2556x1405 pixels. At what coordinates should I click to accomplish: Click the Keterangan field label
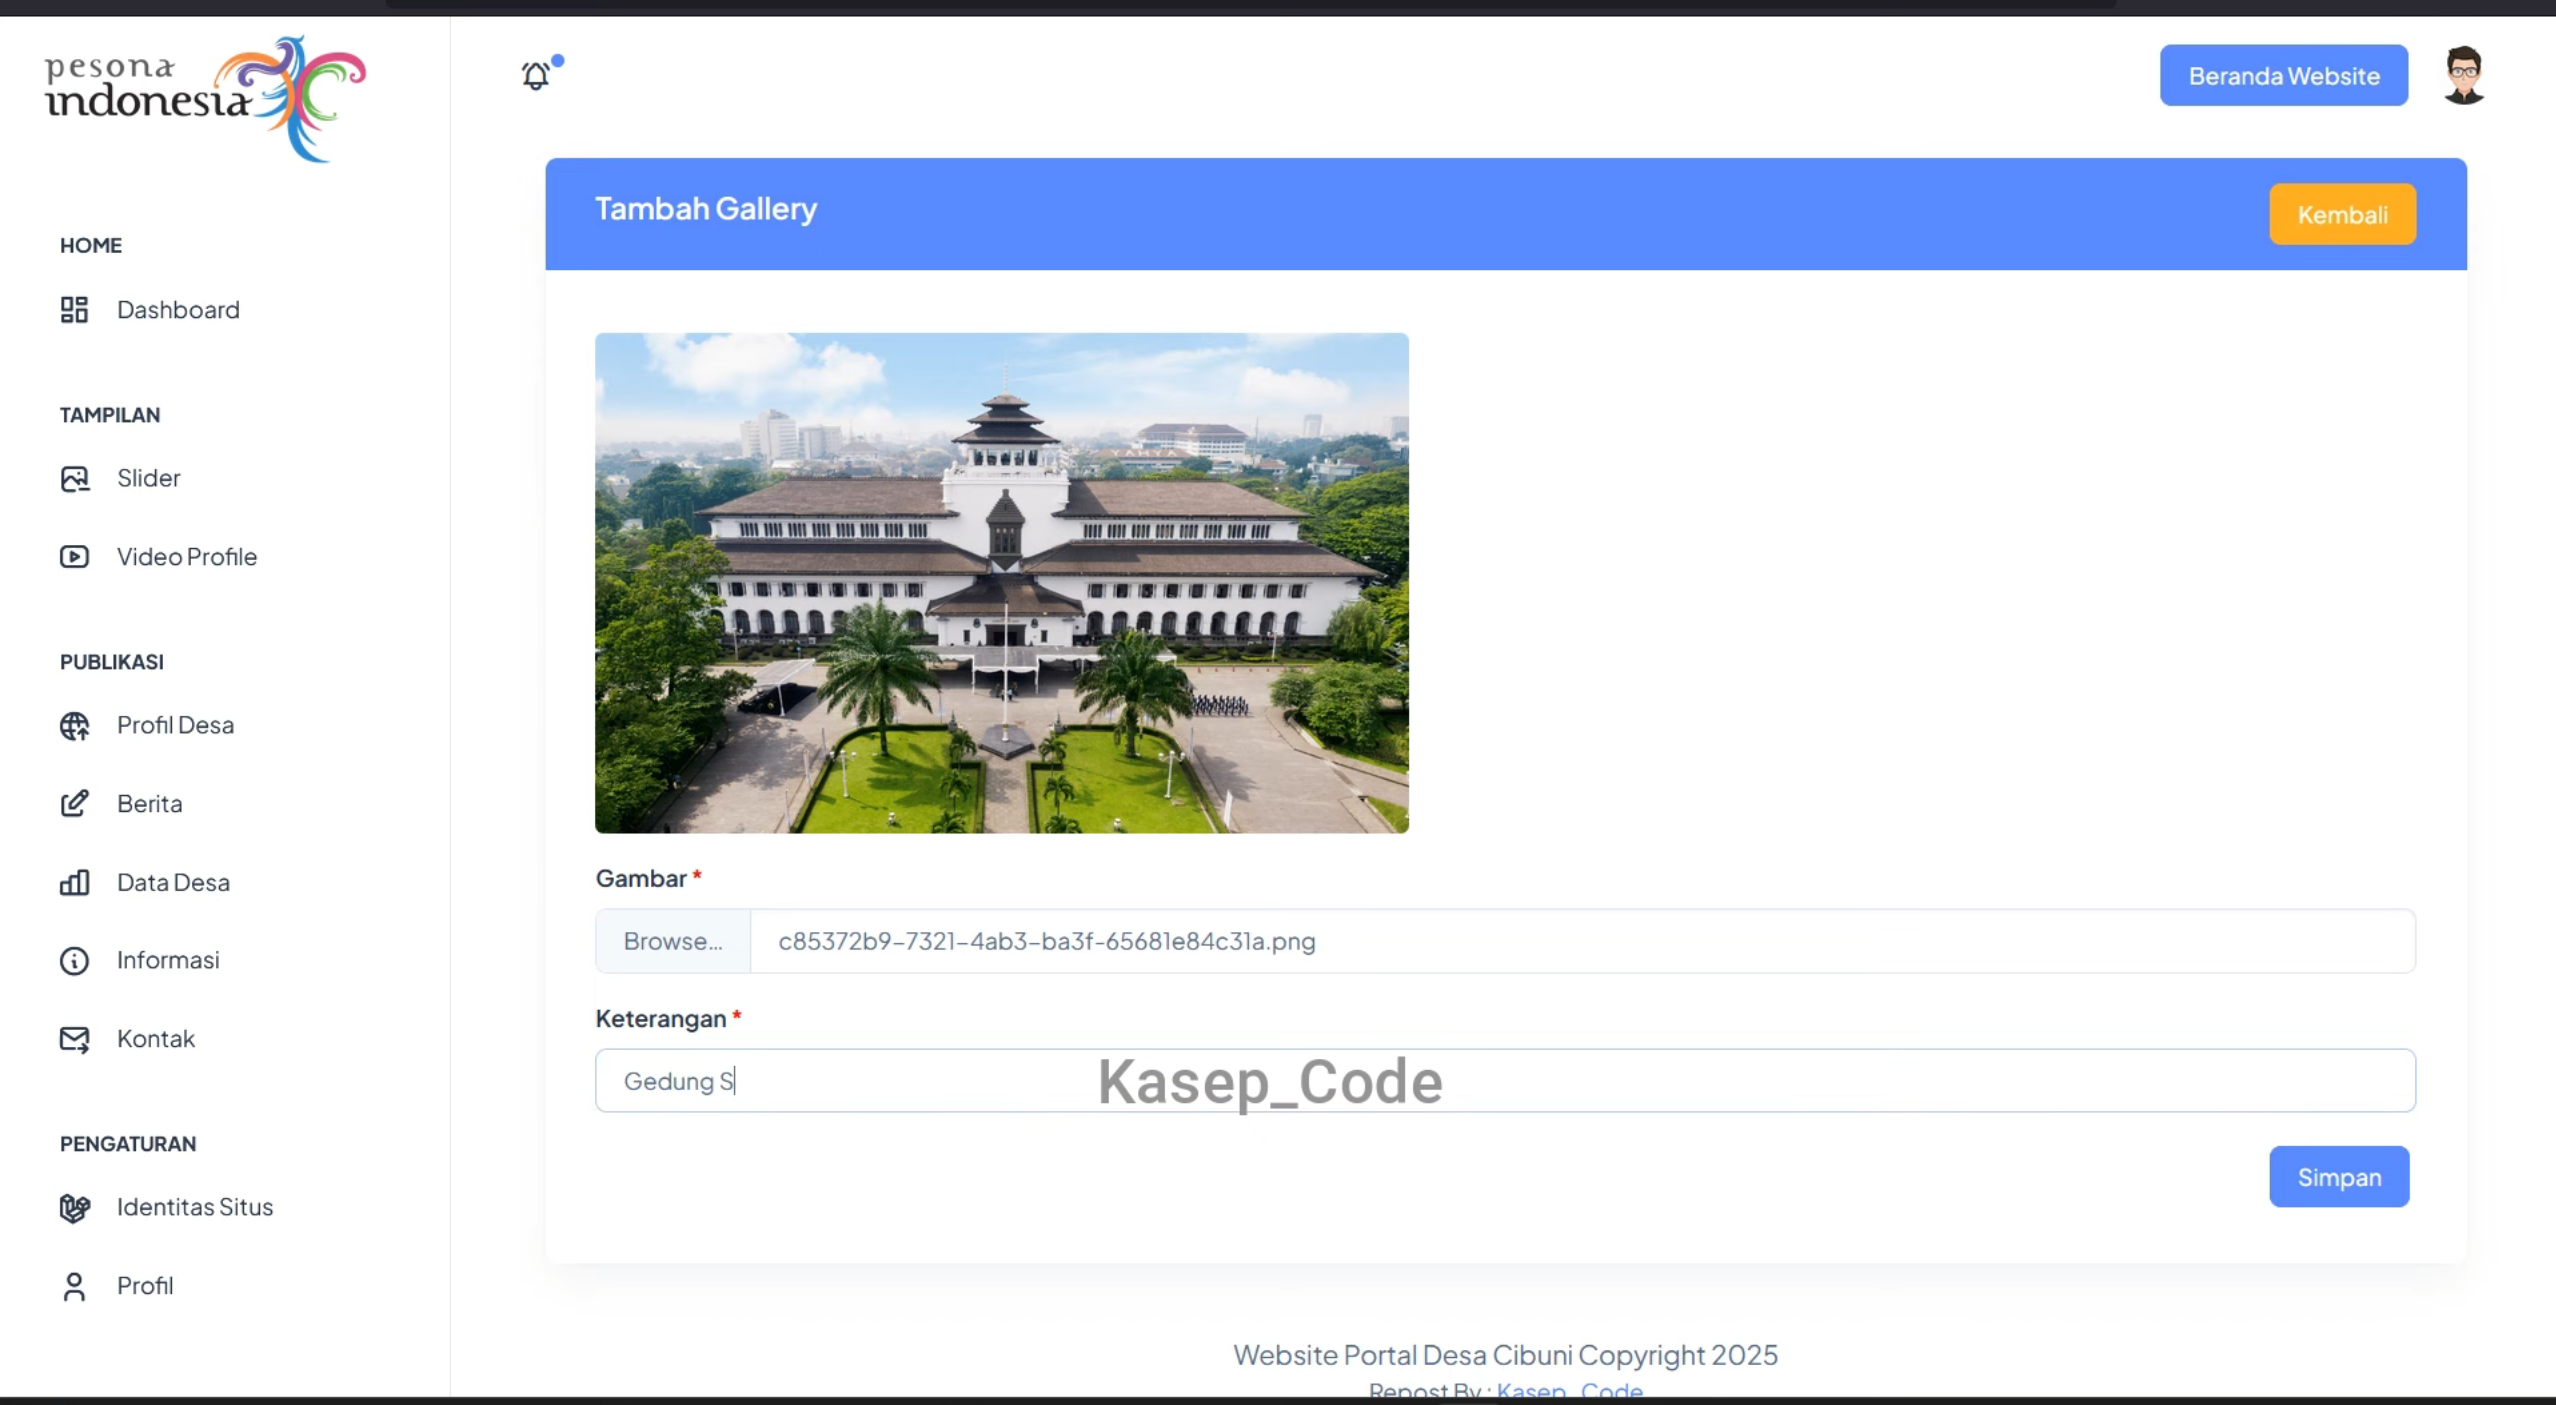coord(661,1019)
